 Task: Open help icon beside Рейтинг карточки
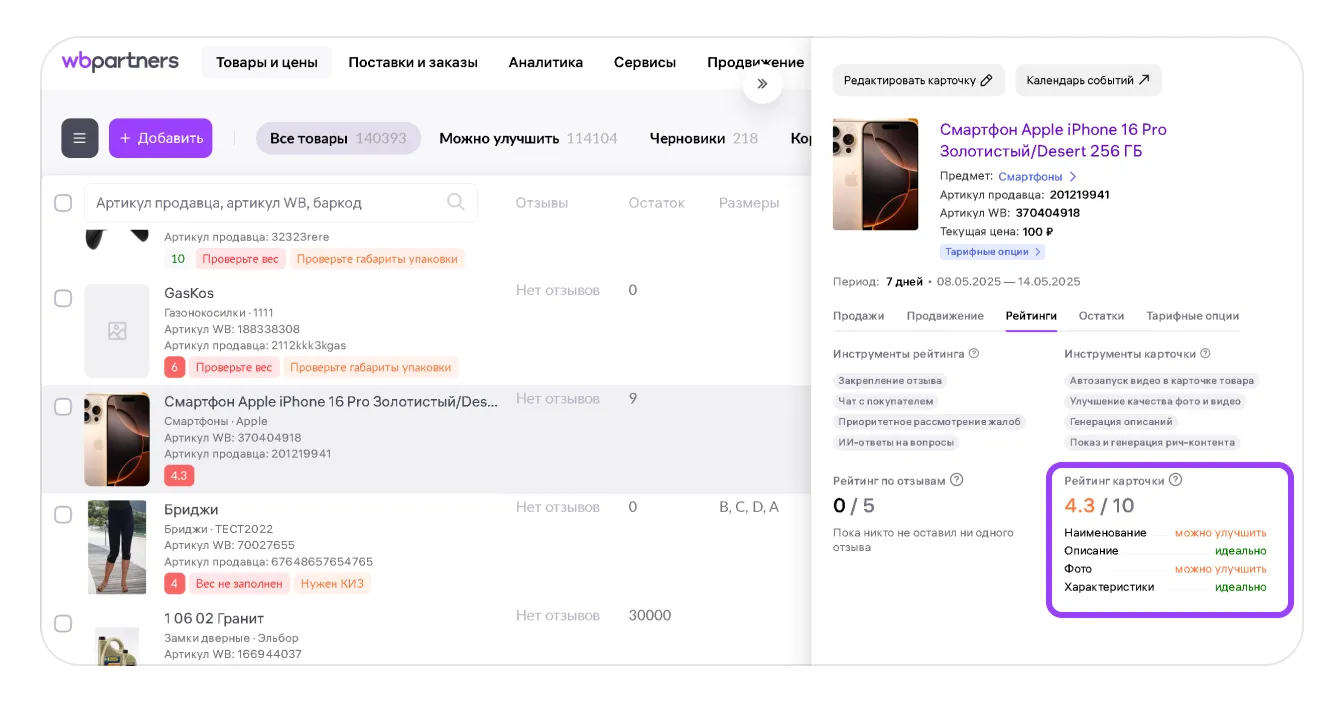(1175, 480)
